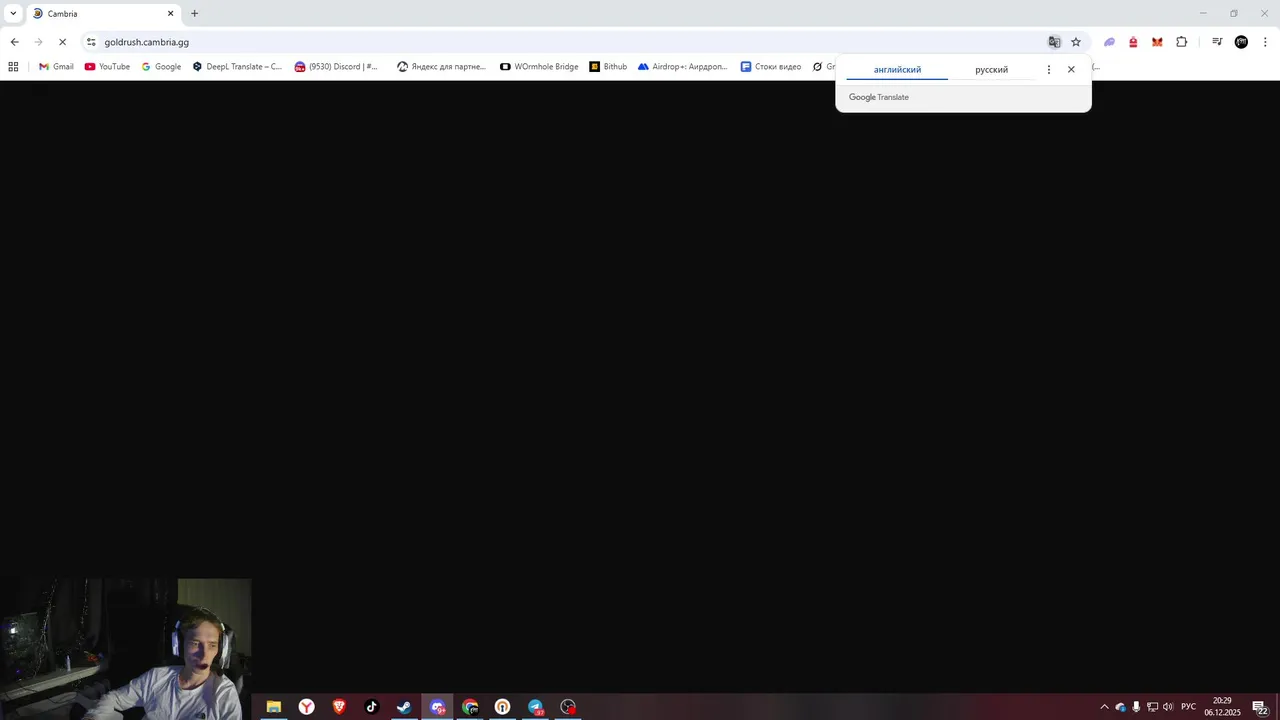Image resolution: width=1280 pixels, height=720 pixels.
Task: Open YouTube bookmark
Action: [x=107, y=67]
